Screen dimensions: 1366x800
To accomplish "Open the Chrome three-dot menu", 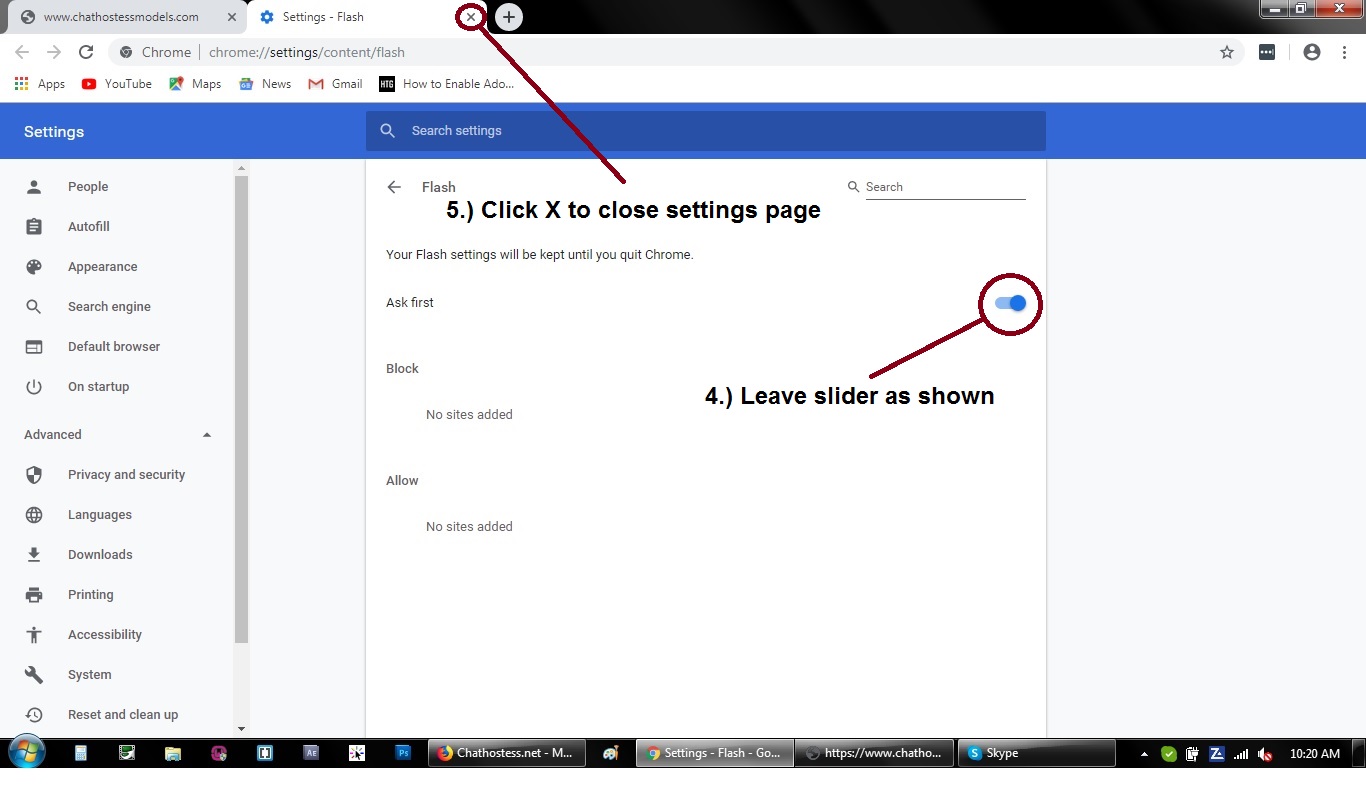I will (1345, 52).
